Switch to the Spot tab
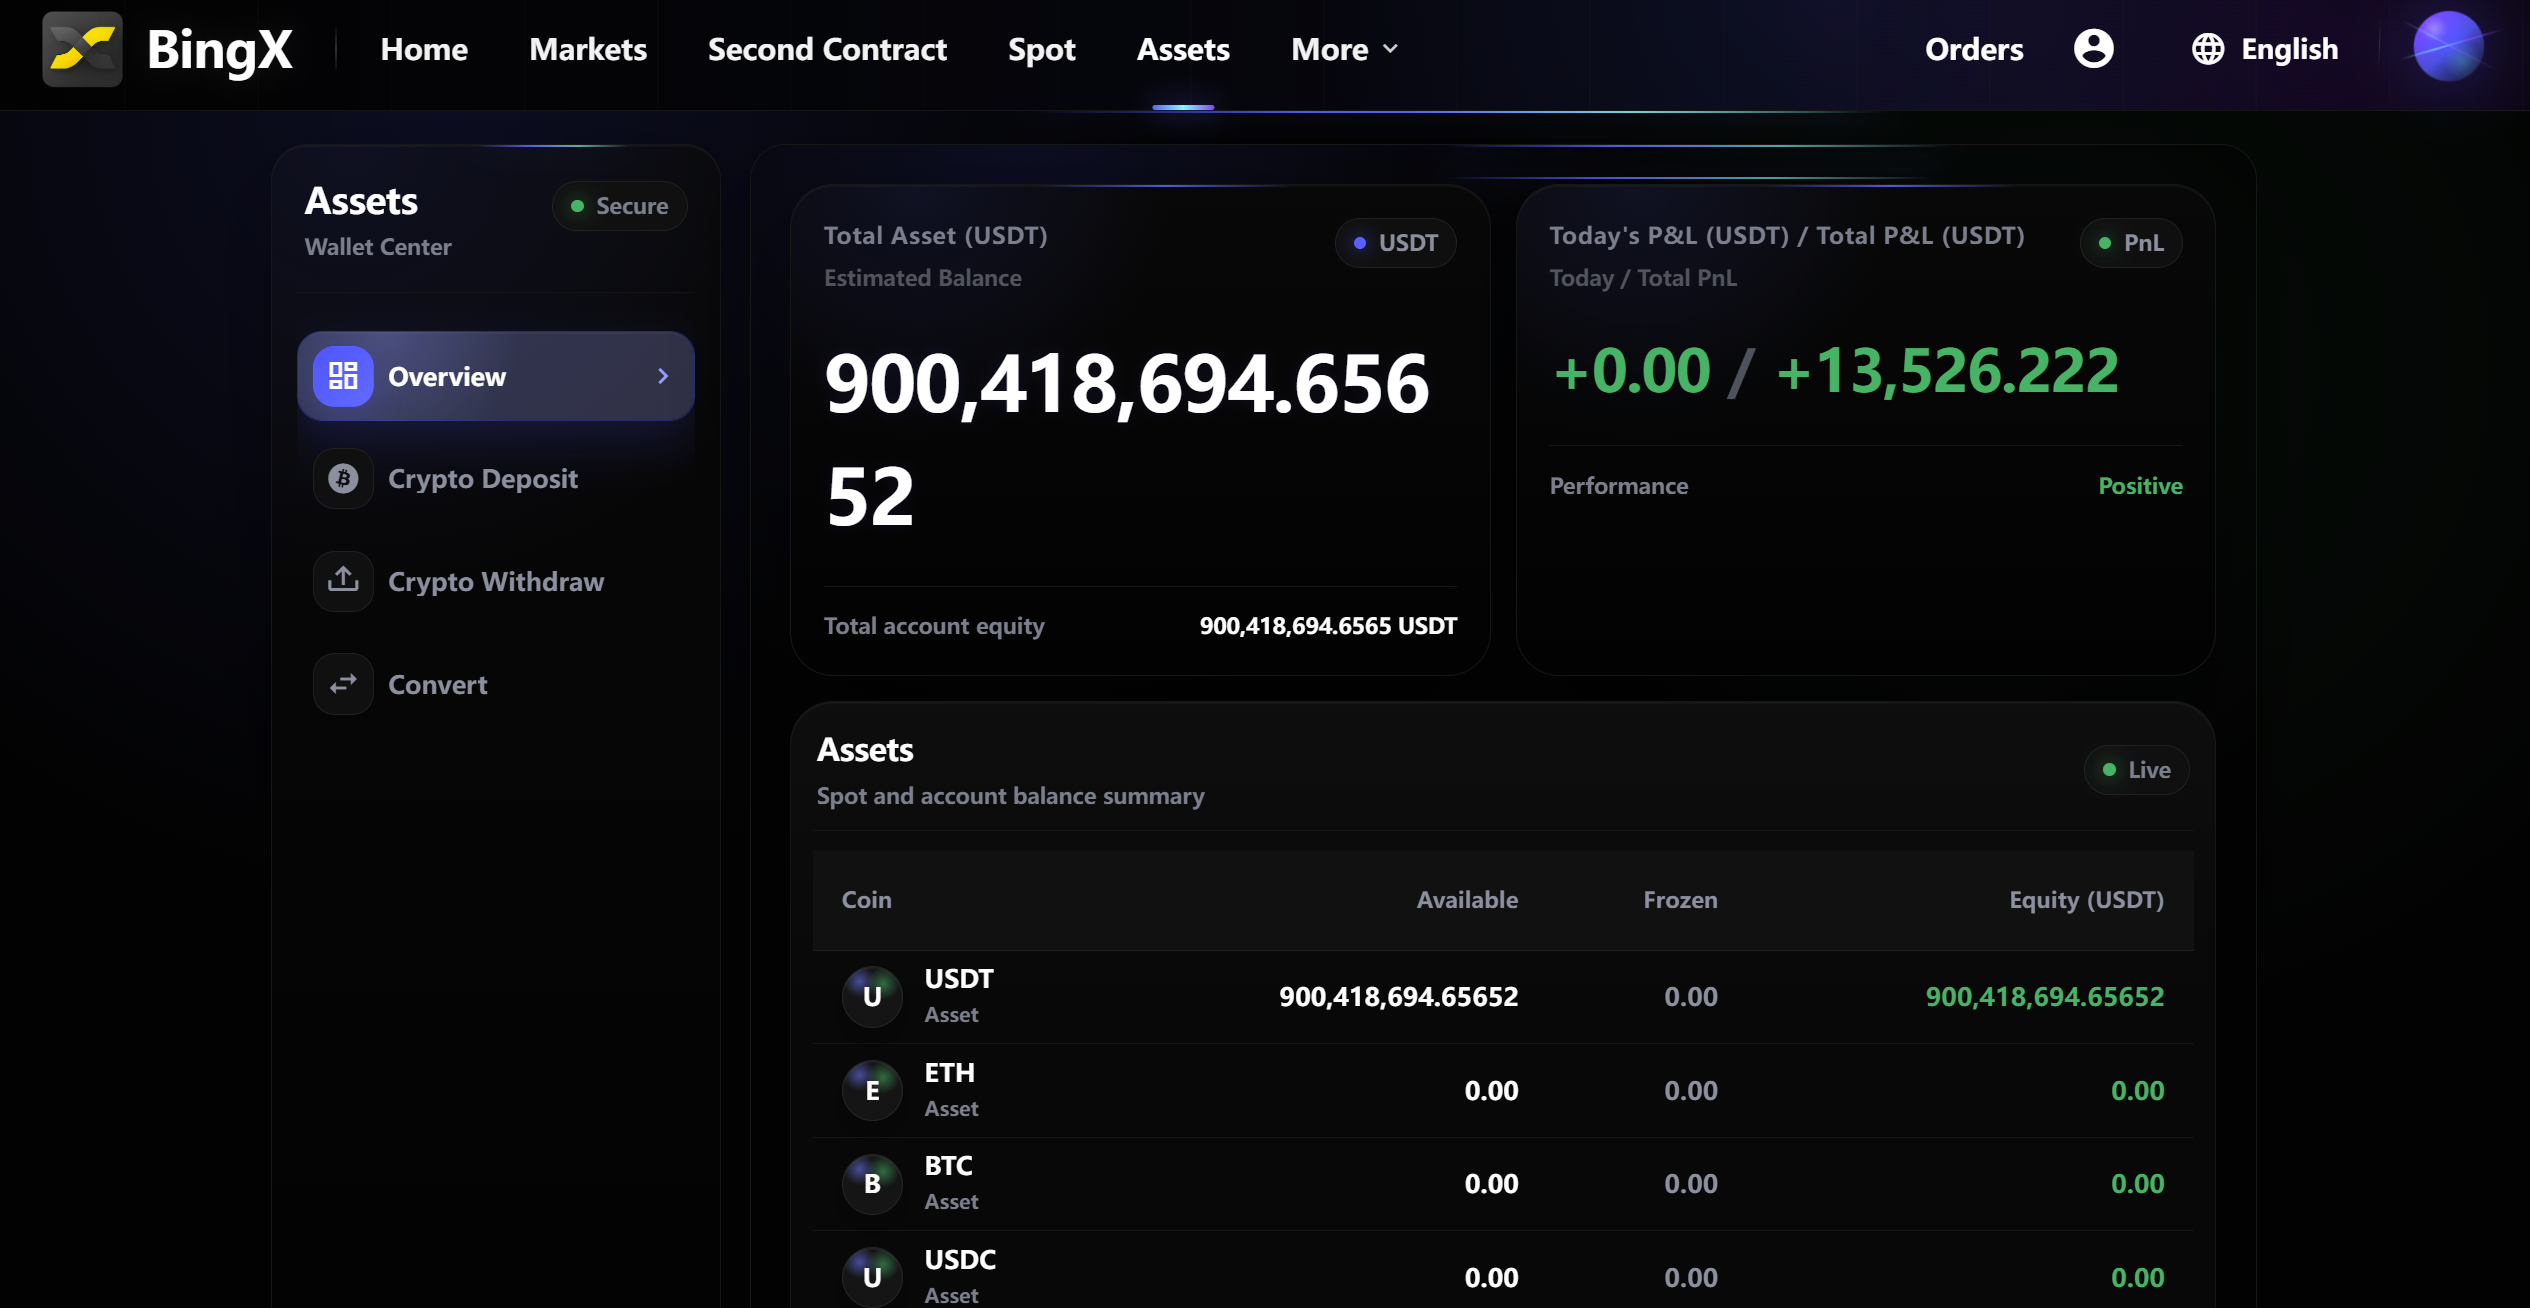2530x1308 pixels. [1041, 49]
